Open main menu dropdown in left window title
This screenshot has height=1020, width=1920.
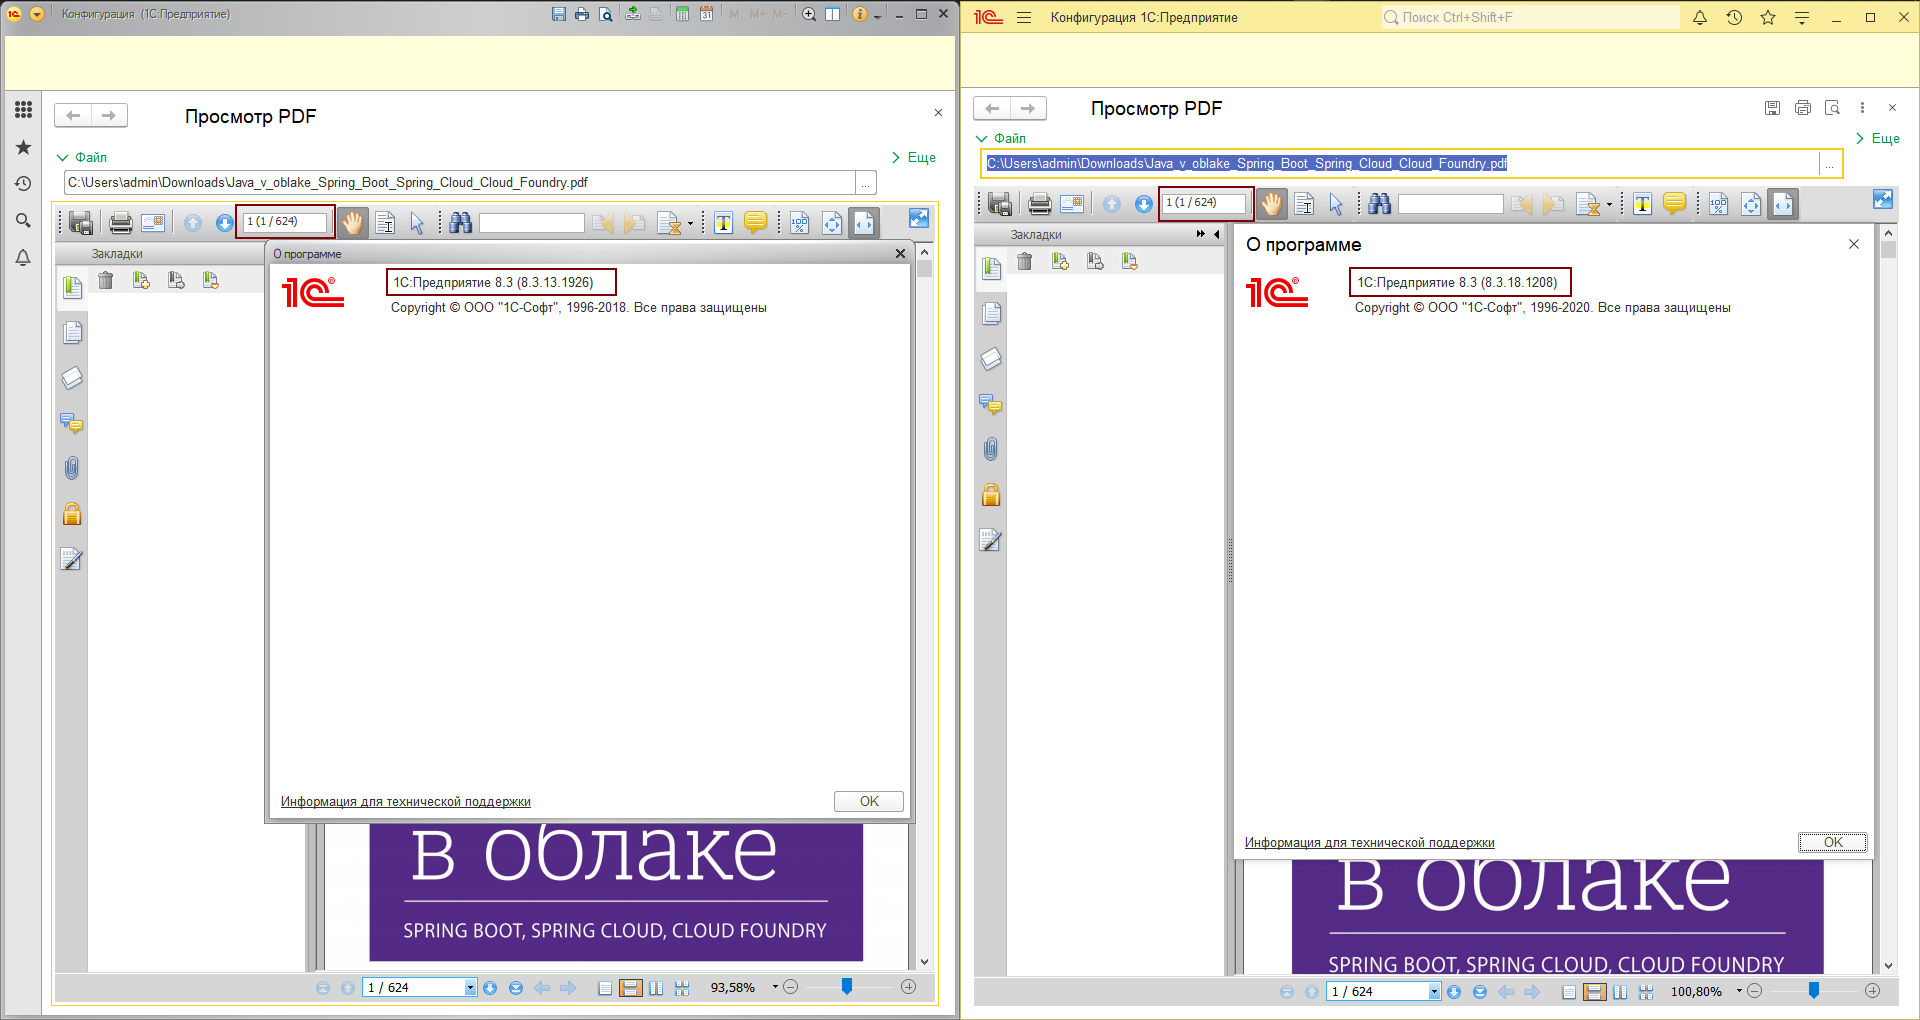(x=37, y=14)
